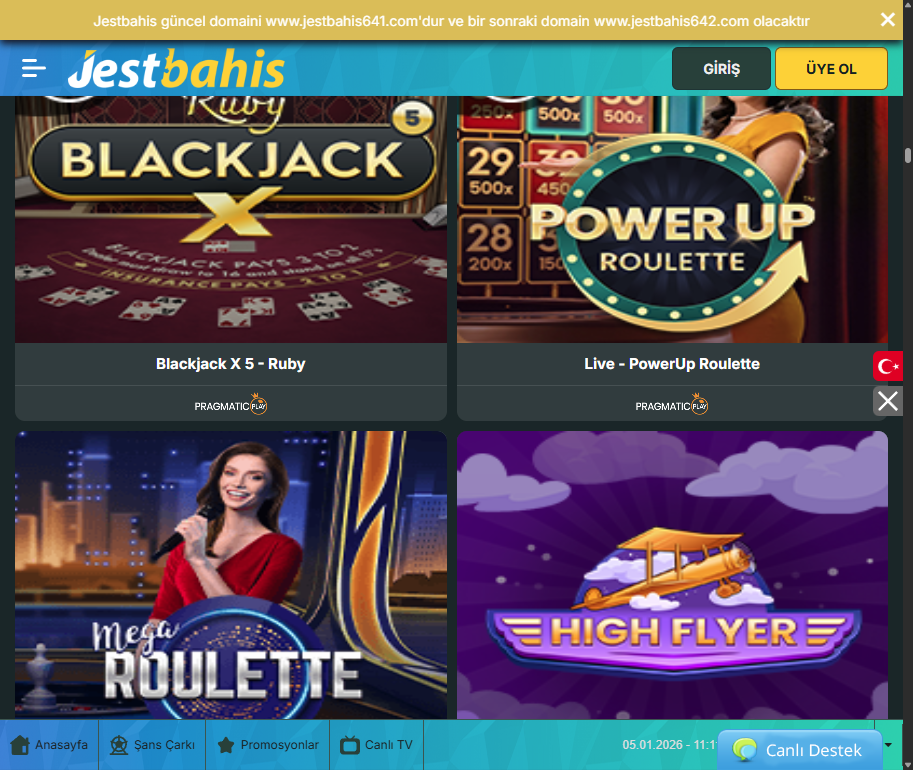Launch the High Flyer game
This screenshot has width=913, height=770.
pyautogui.click(x=673, y=575)
